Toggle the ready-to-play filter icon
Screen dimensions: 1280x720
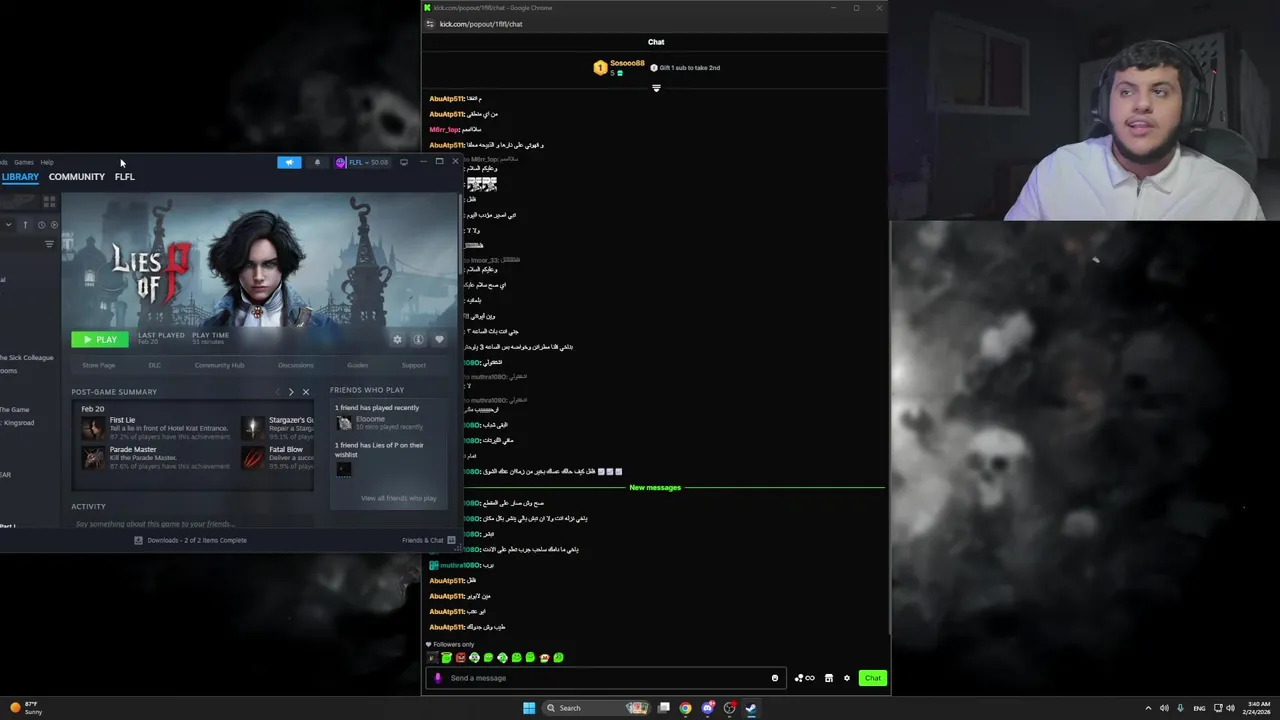point(54,225)
